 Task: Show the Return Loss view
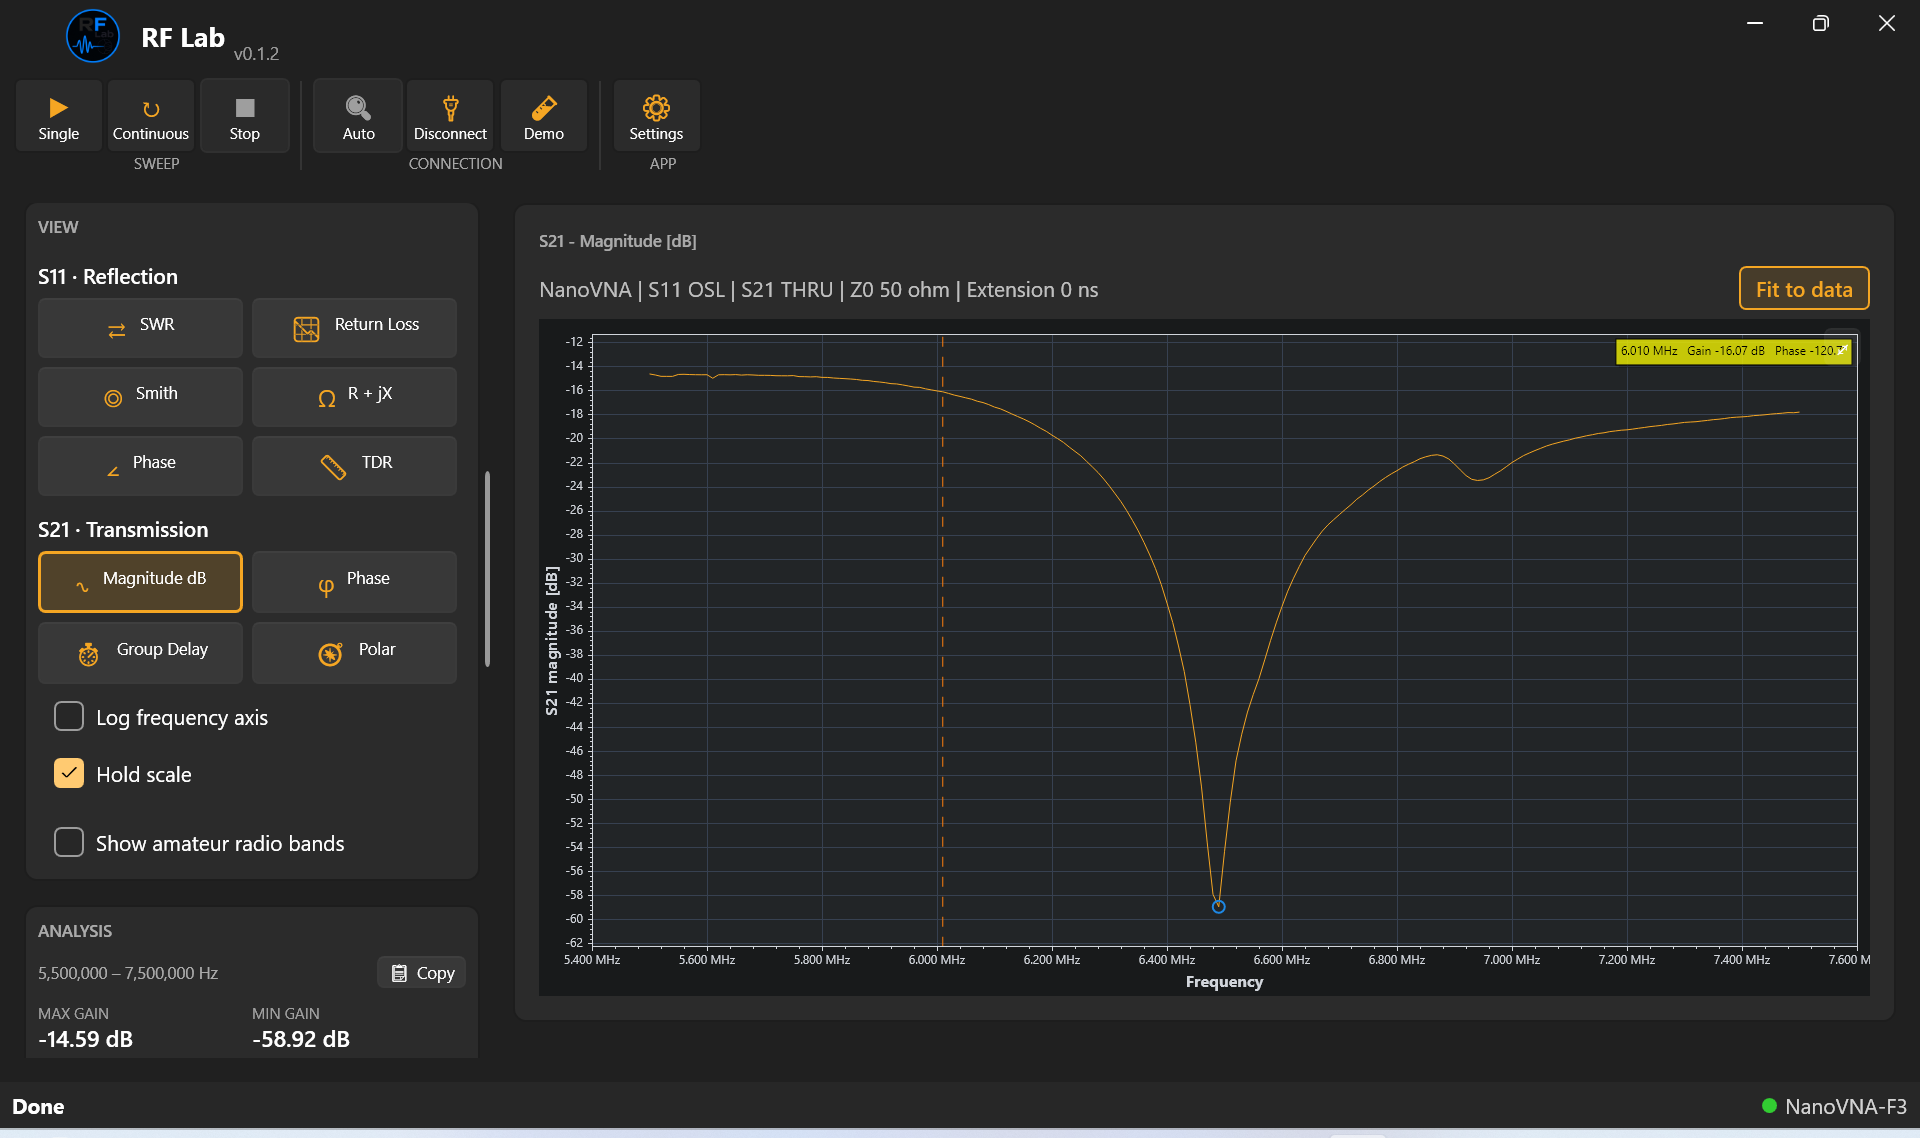coord(354,327)
